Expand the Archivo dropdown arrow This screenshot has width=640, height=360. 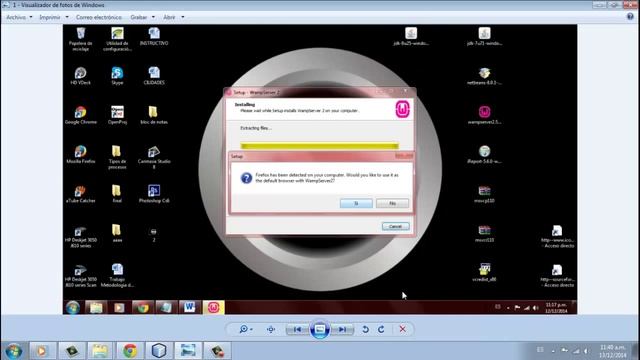31,17
